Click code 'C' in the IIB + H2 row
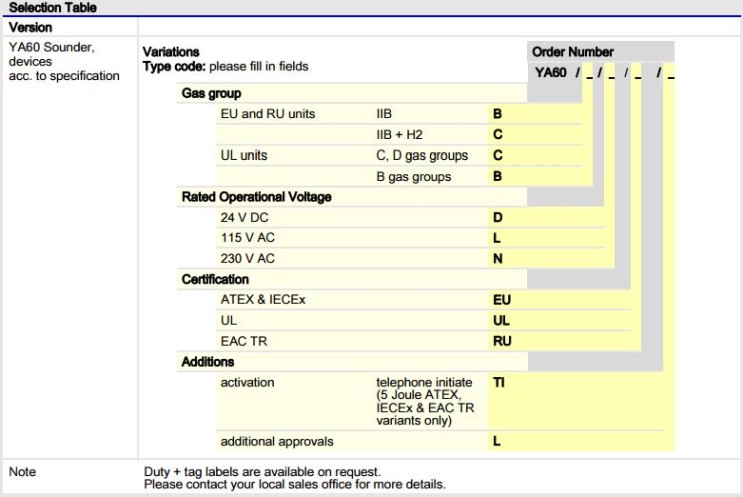The height and width of the screenshot is (497, 743). 498,135
